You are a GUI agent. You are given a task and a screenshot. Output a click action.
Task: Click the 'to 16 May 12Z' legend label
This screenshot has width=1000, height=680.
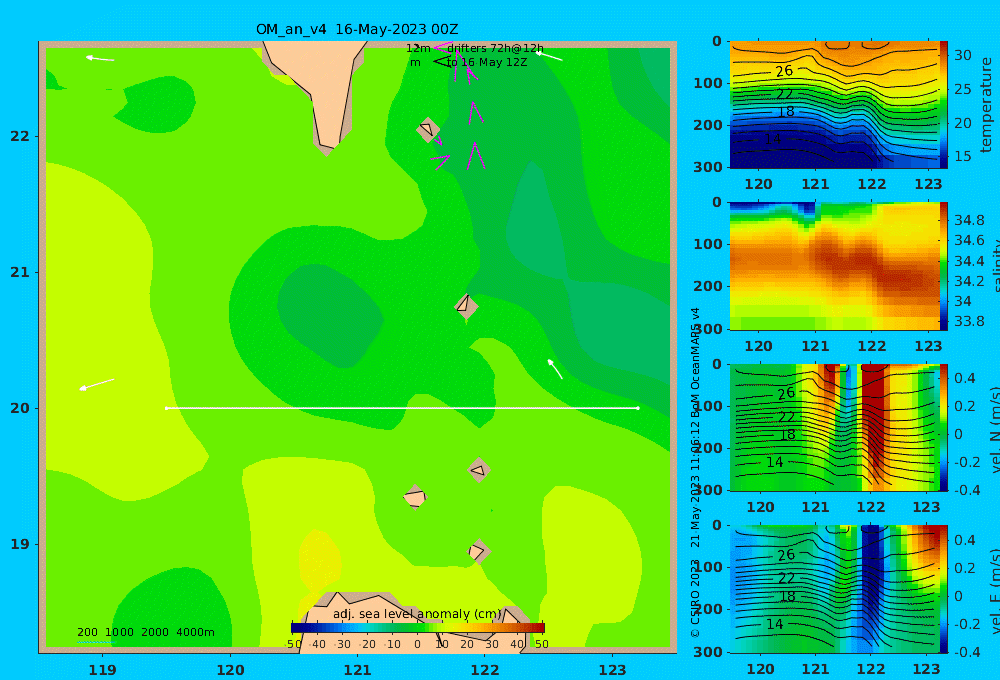pos(487,63)
